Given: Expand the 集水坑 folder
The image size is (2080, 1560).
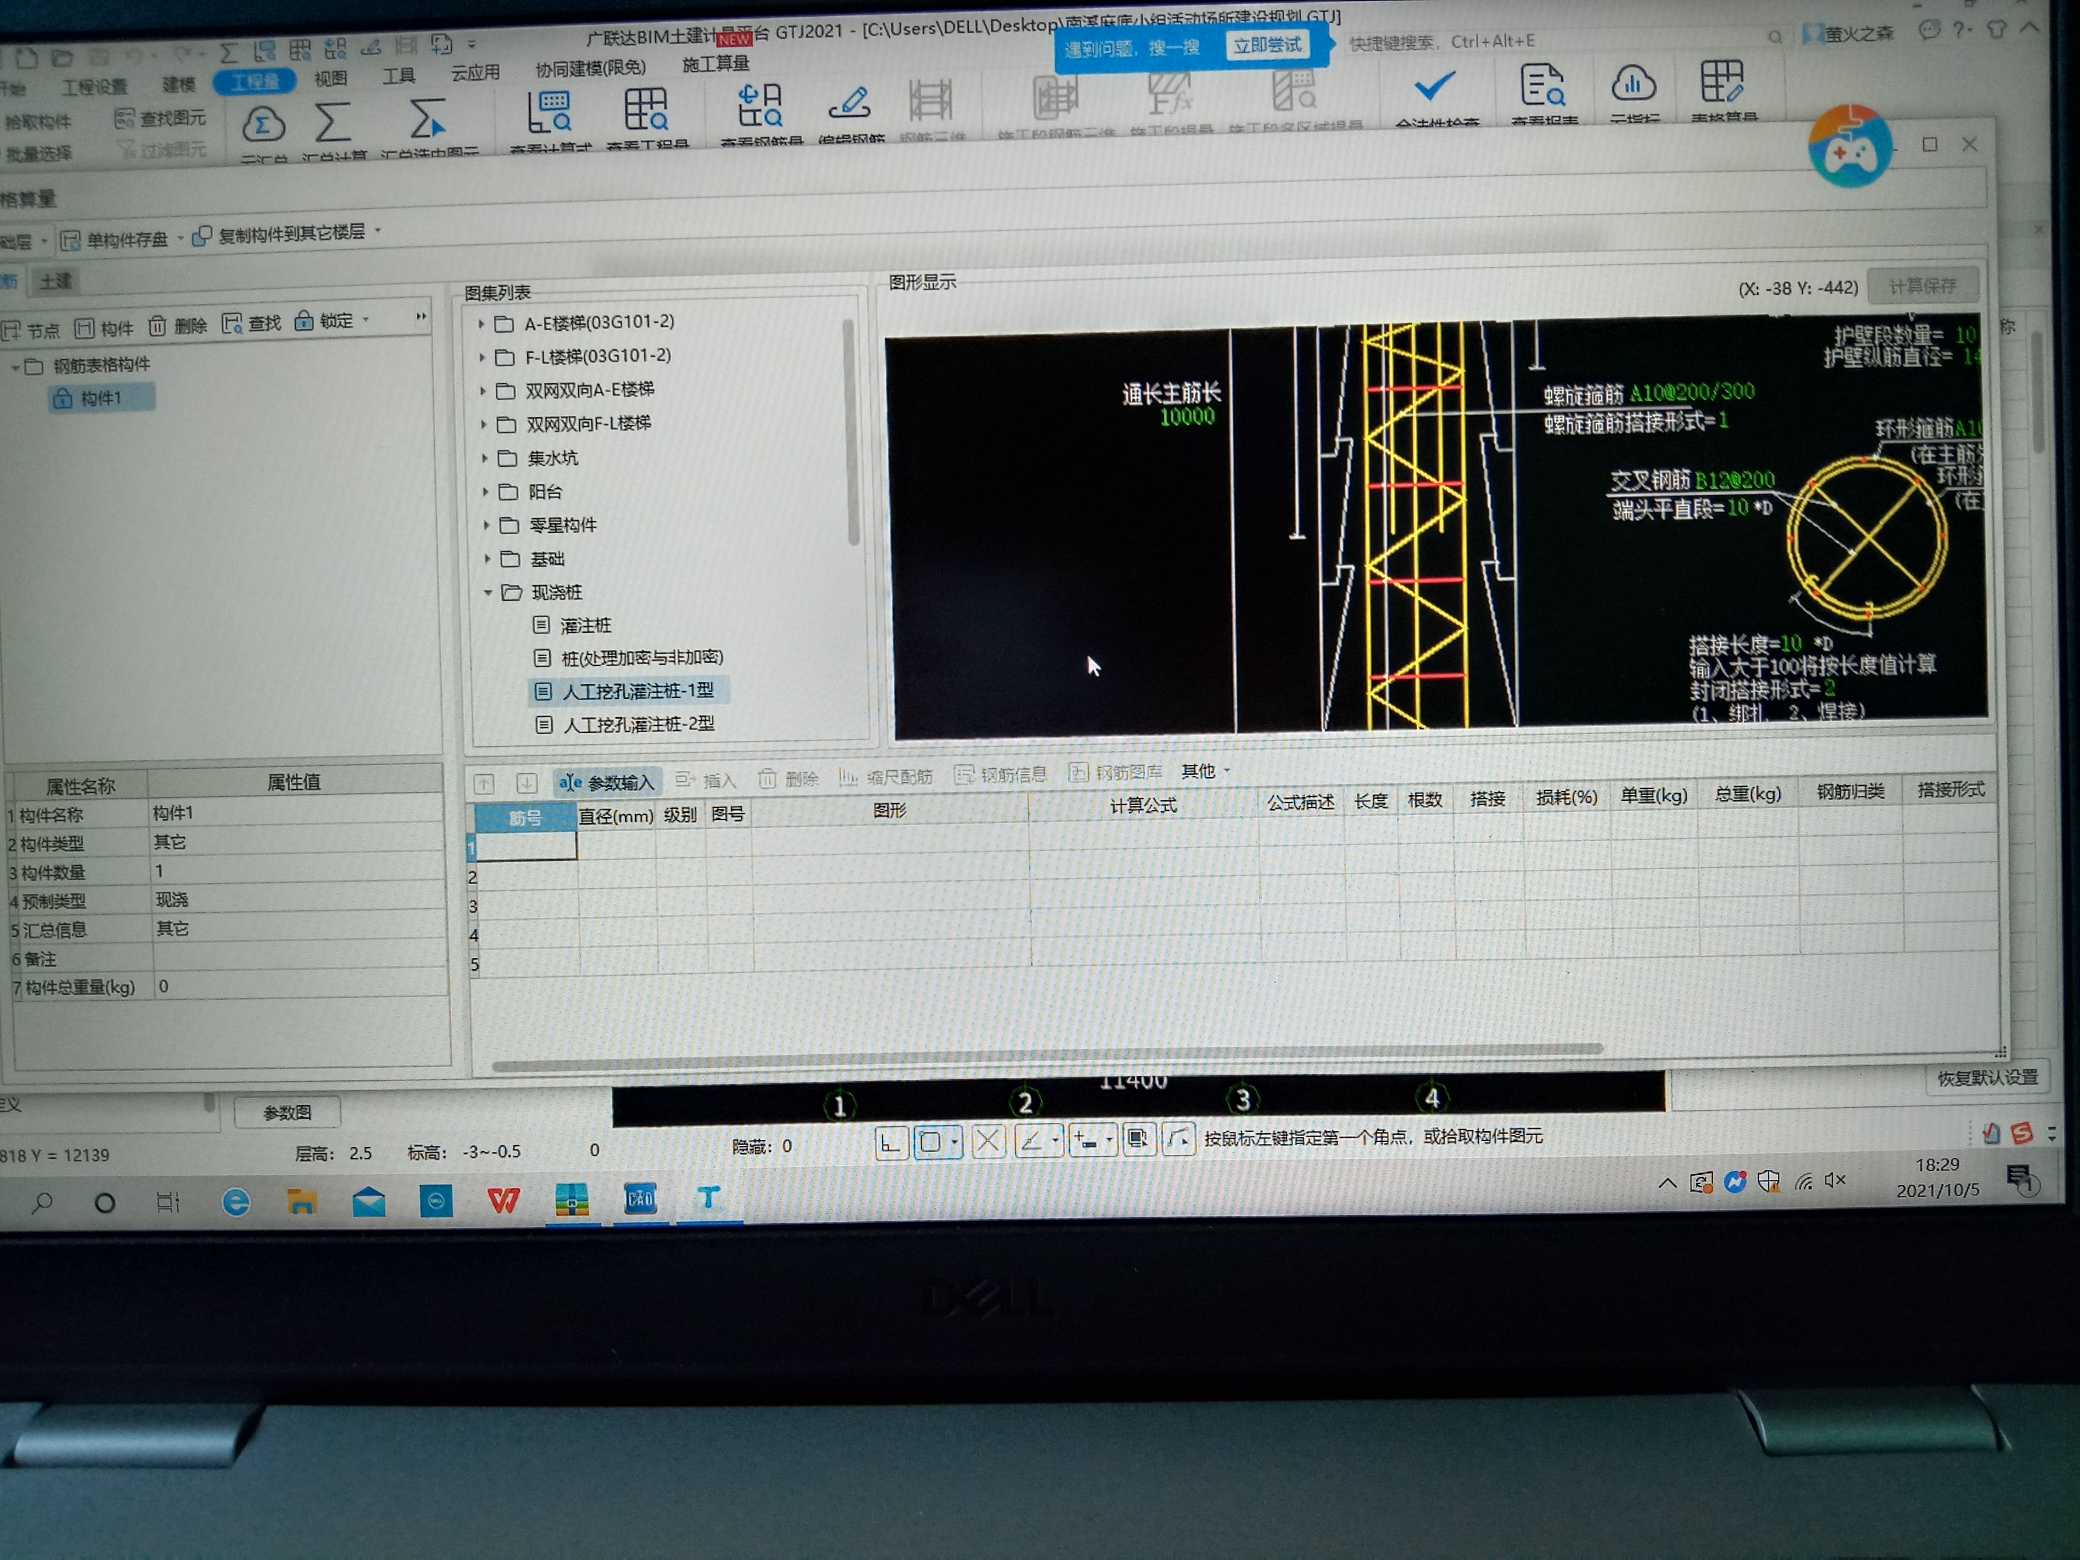Looking at the screenshot, I should click(x=485, y=458).
